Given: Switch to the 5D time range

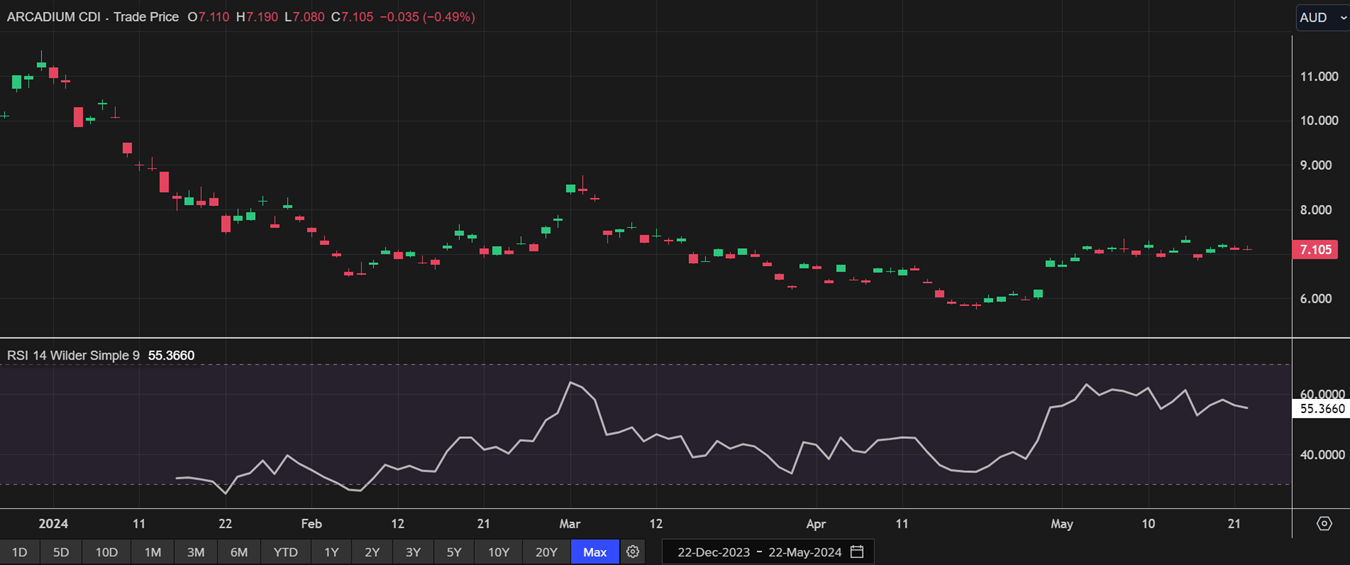Looking at the screenshot, I should [61, 552].
